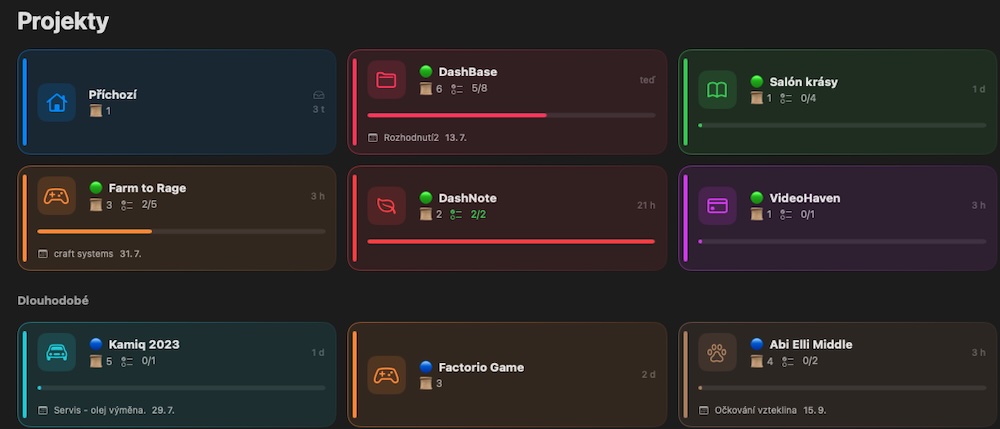Click the '3 t' timestamp on Příchozí card
The image size is (1000, 429).
[x=319, y=110]
